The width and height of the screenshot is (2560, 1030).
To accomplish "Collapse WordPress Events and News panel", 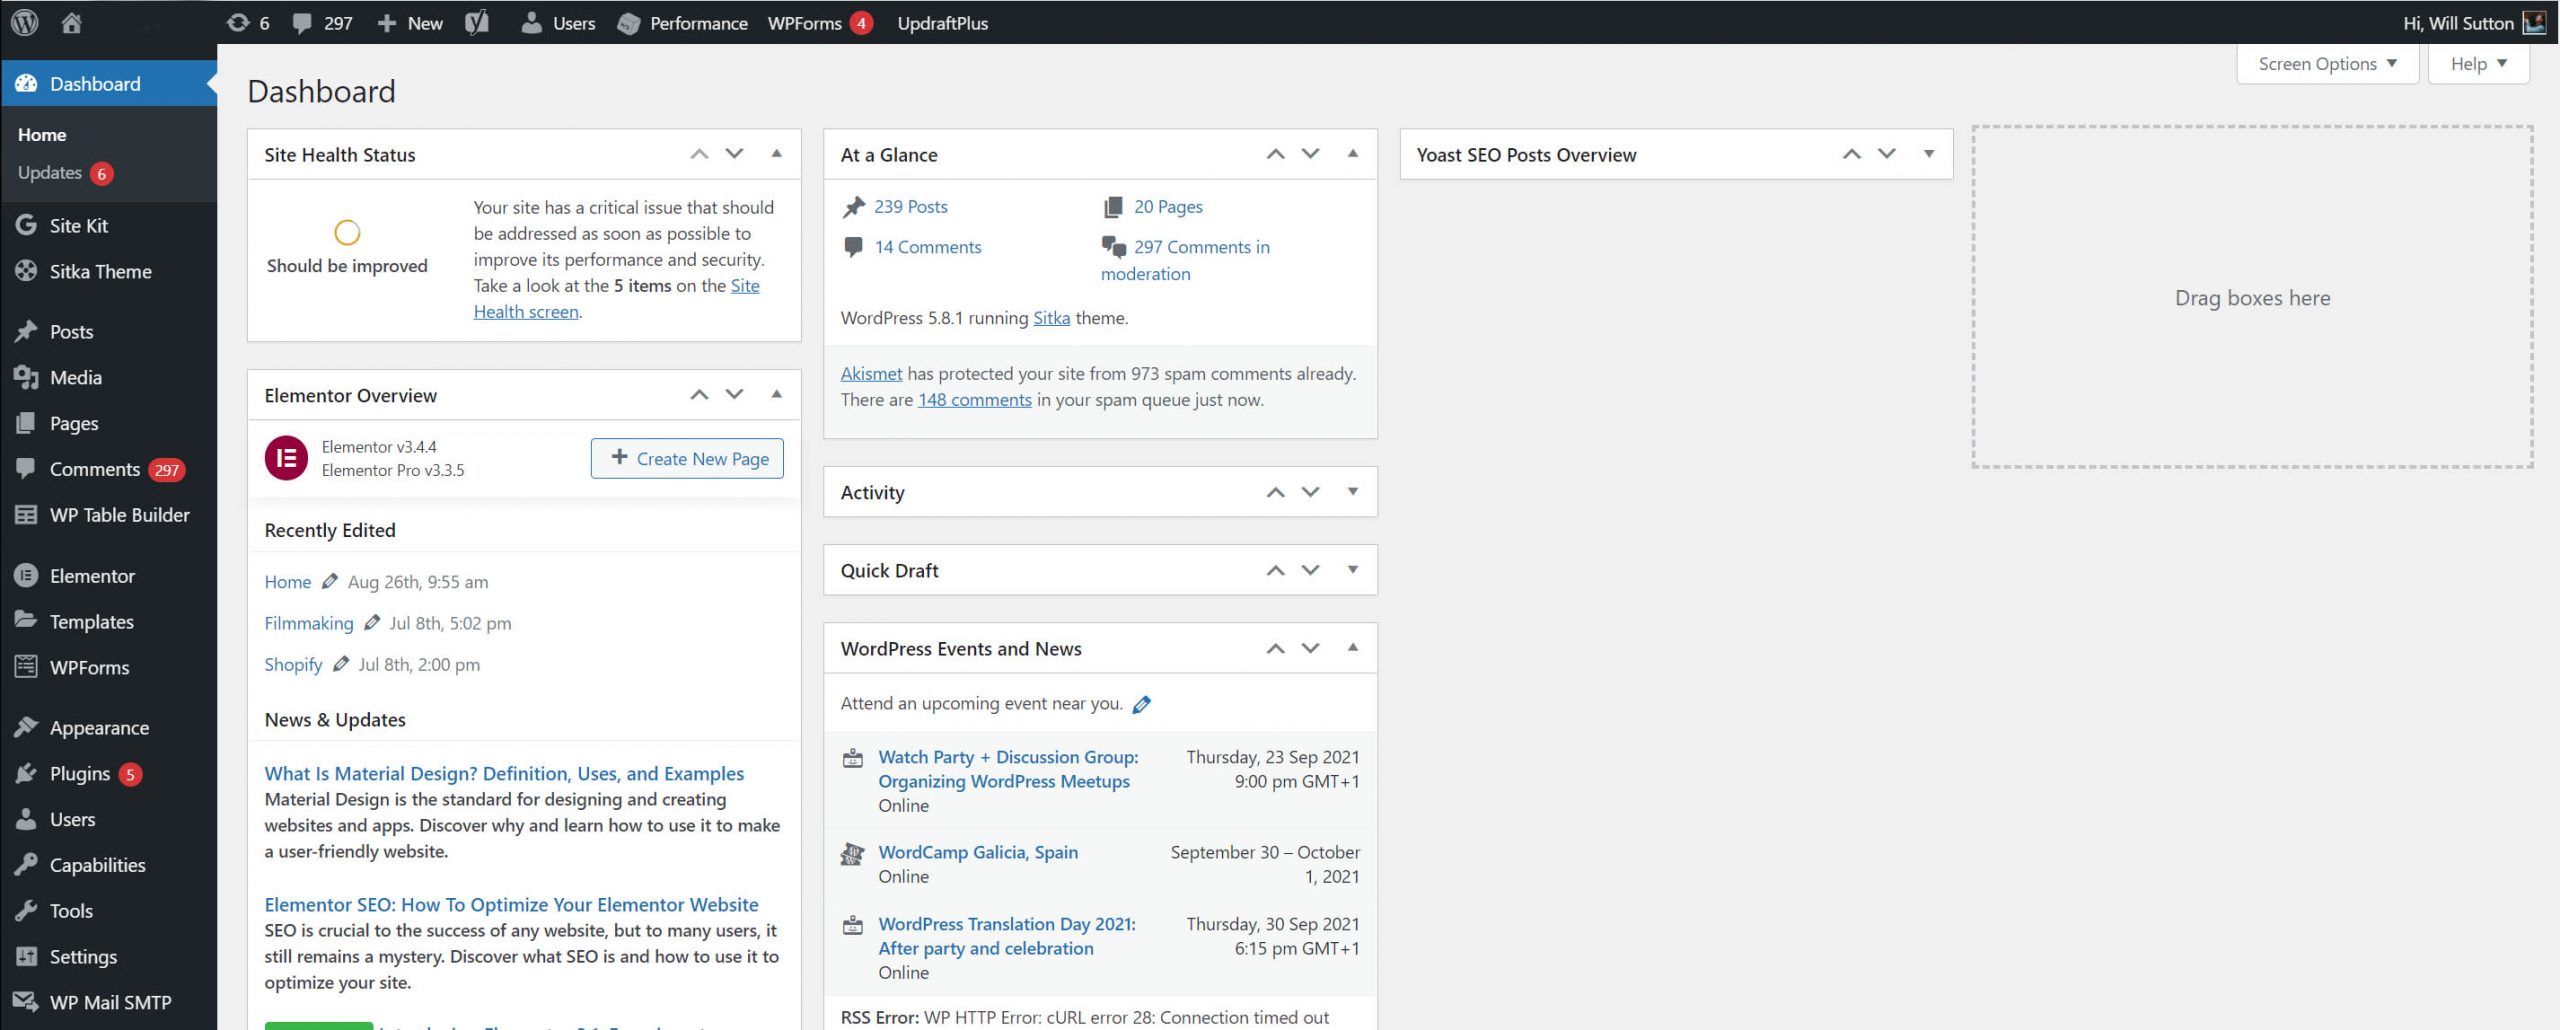I will (1352, 648).
